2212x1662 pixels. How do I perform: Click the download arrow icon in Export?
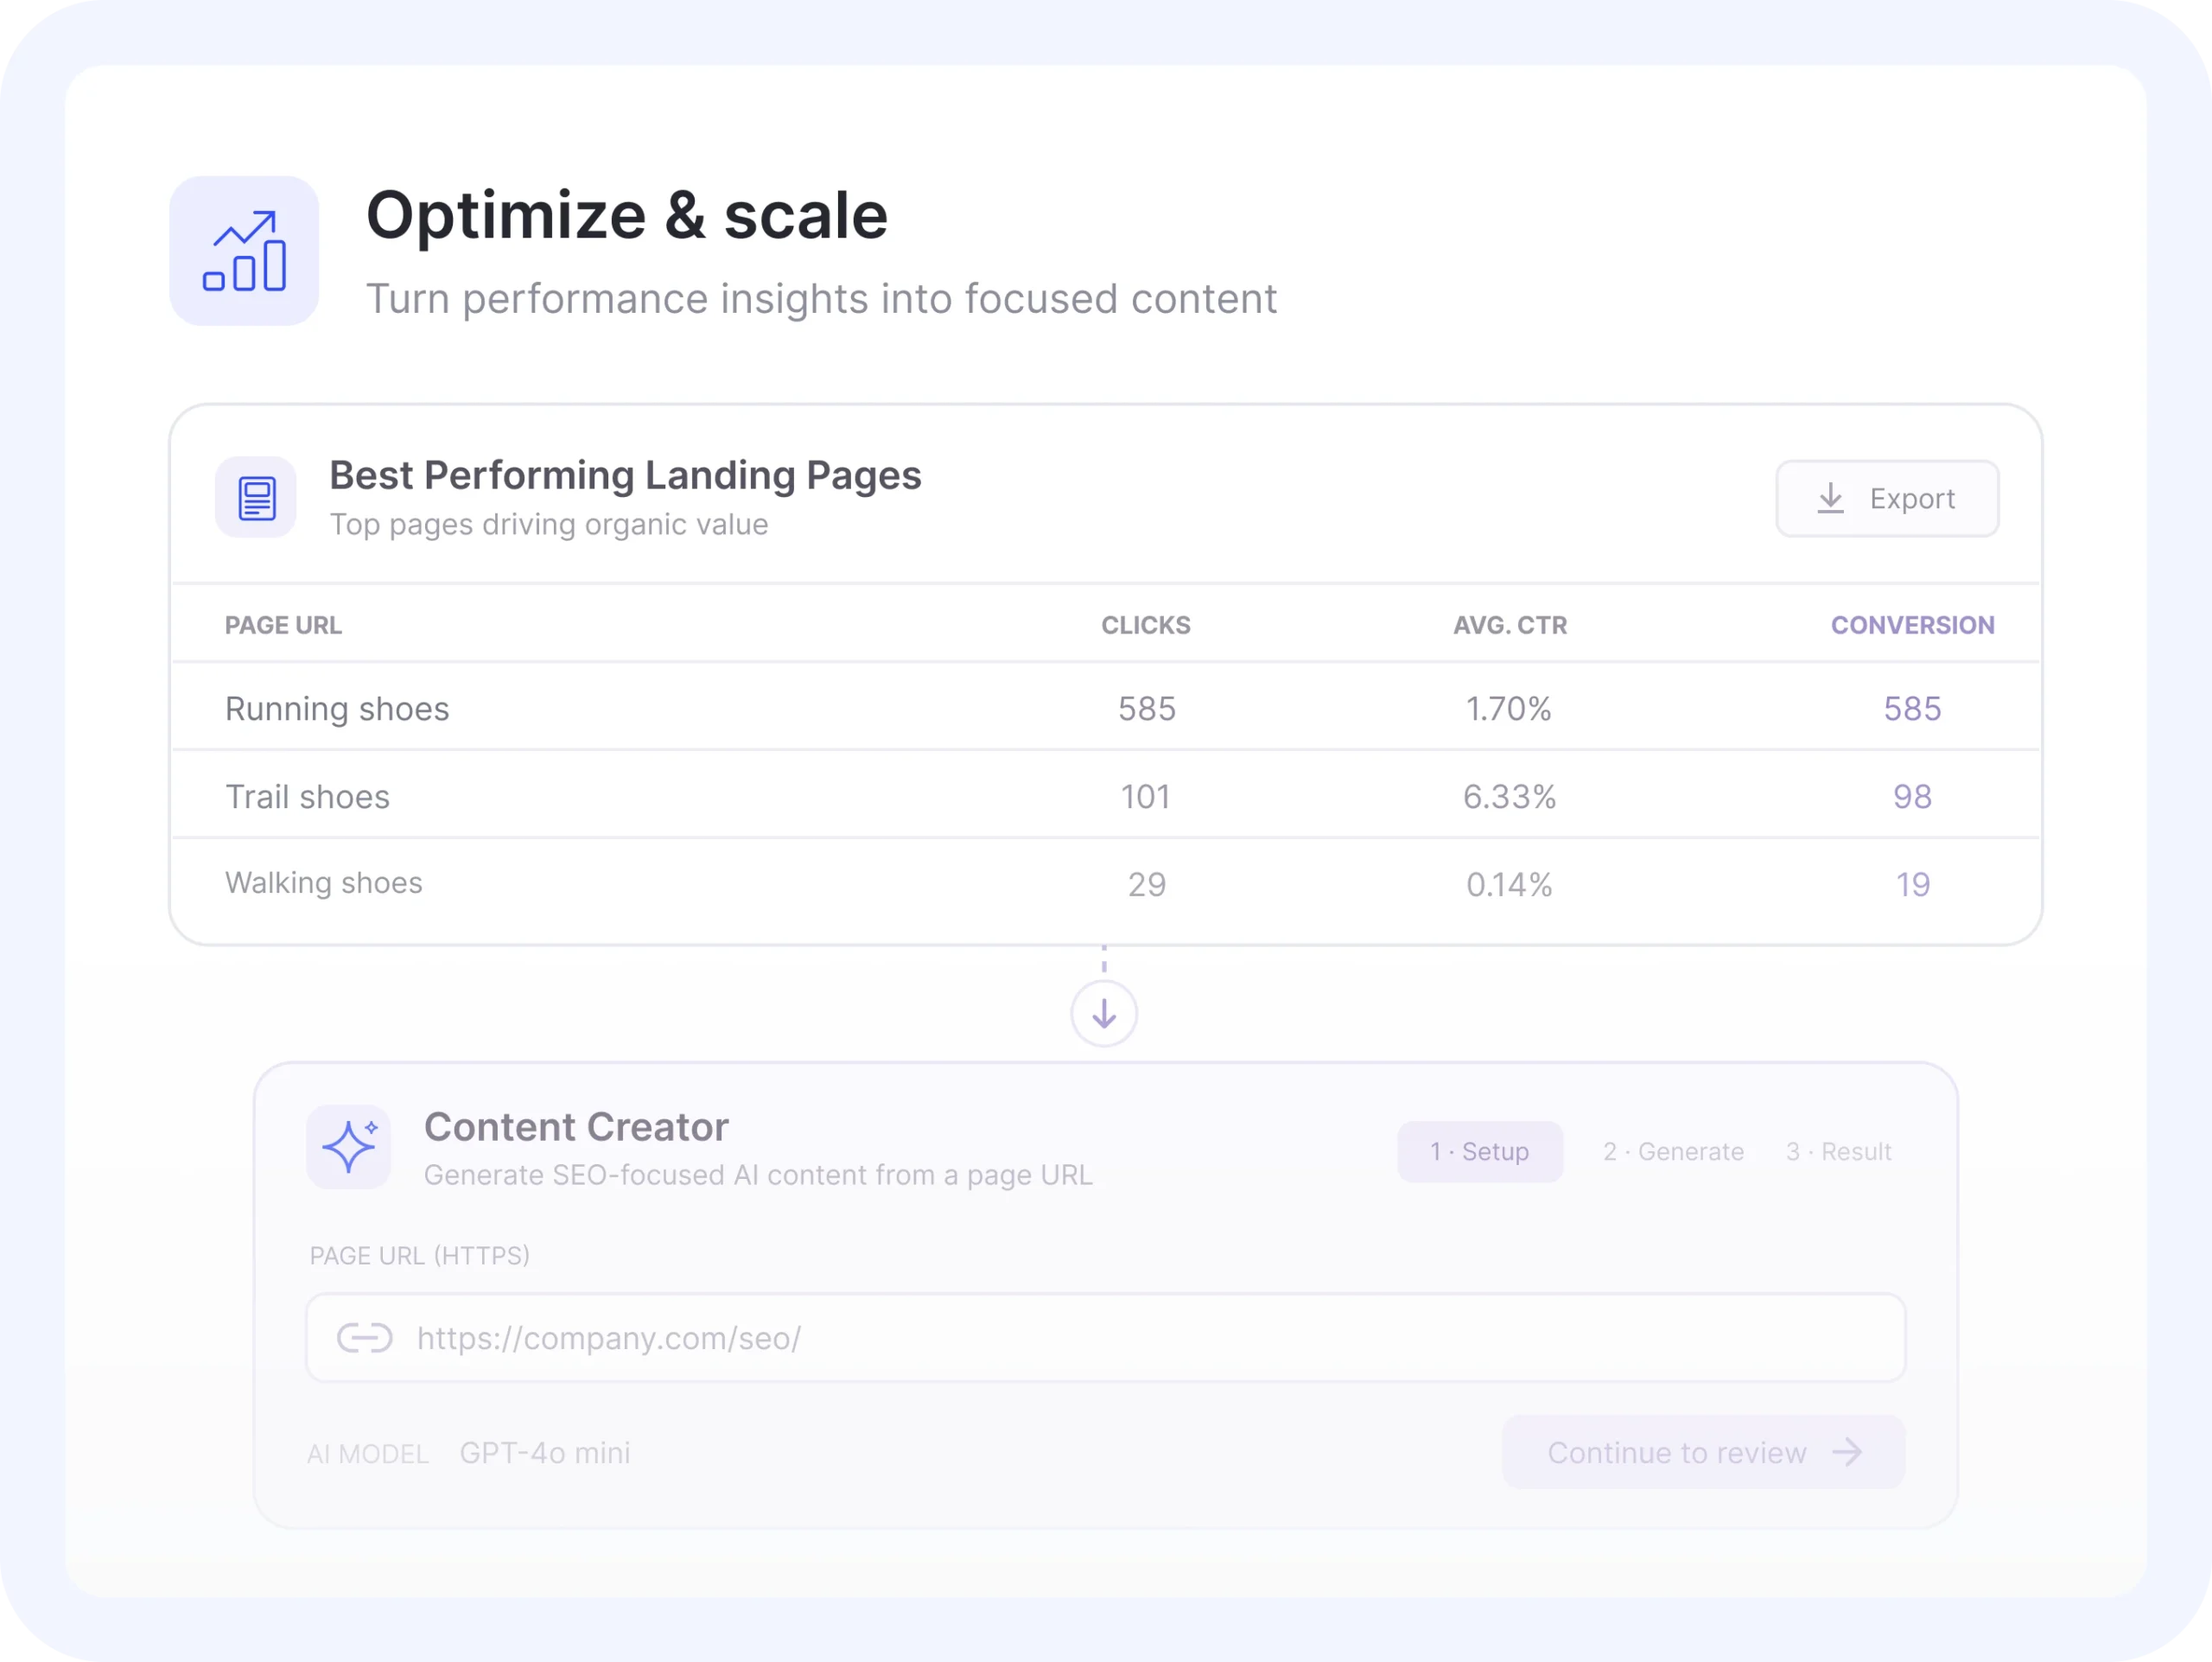1830,498
